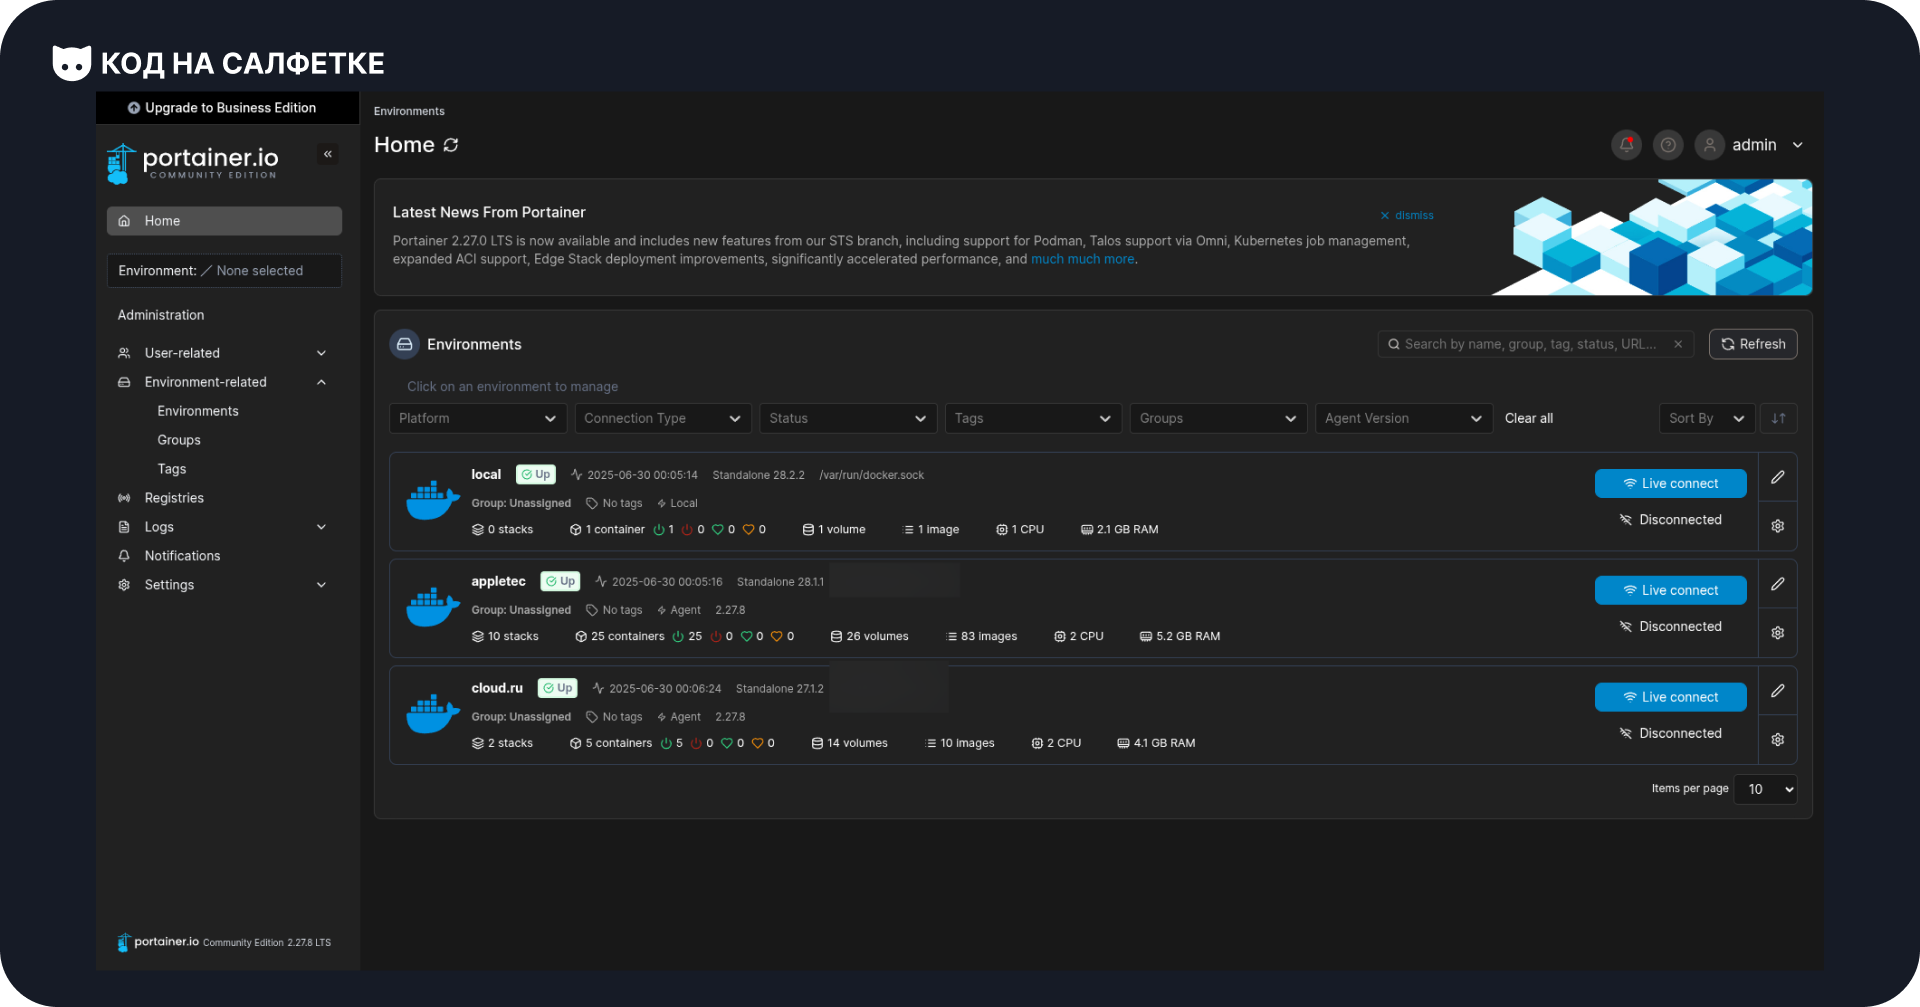The width and height of the screenshot is (1920, 1007).
Task: Click '10 stacks' in appletec row
Action: (x=506, y=636)
